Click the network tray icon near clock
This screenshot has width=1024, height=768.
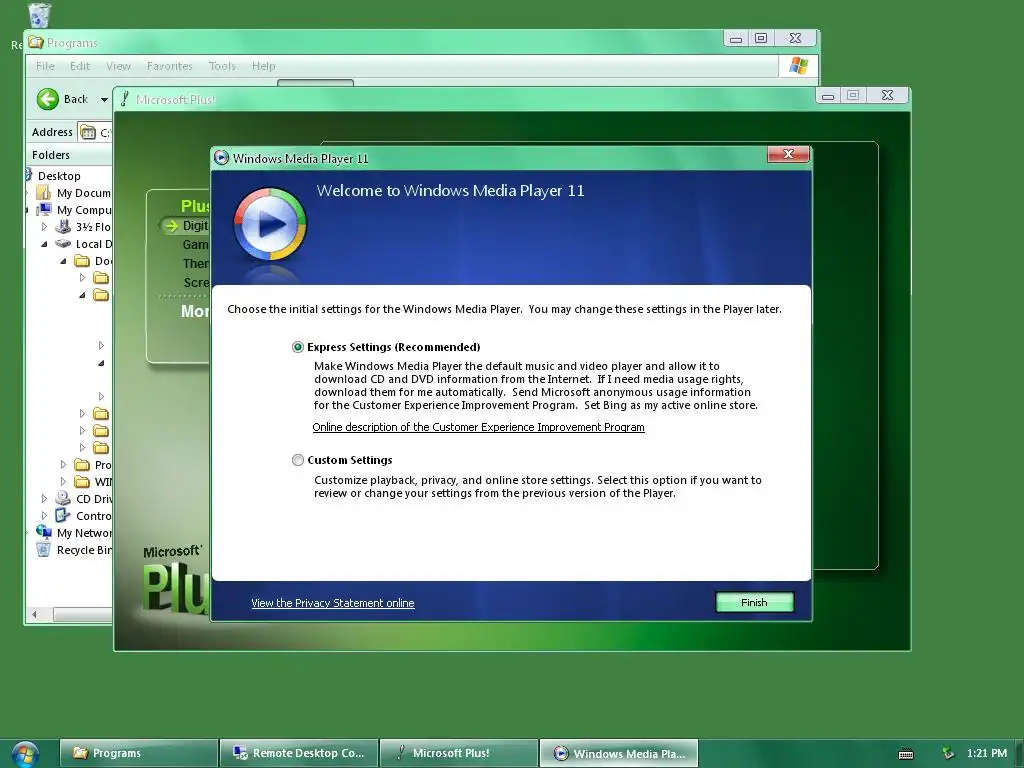tap(948, 753)
